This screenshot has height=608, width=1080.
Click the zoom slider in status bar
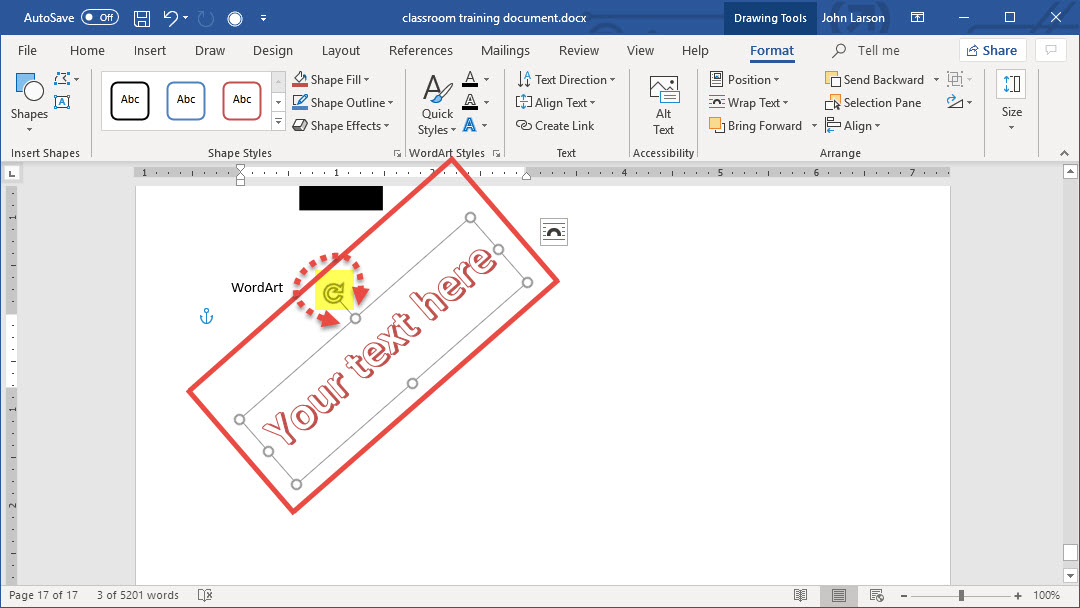(961, 595)
